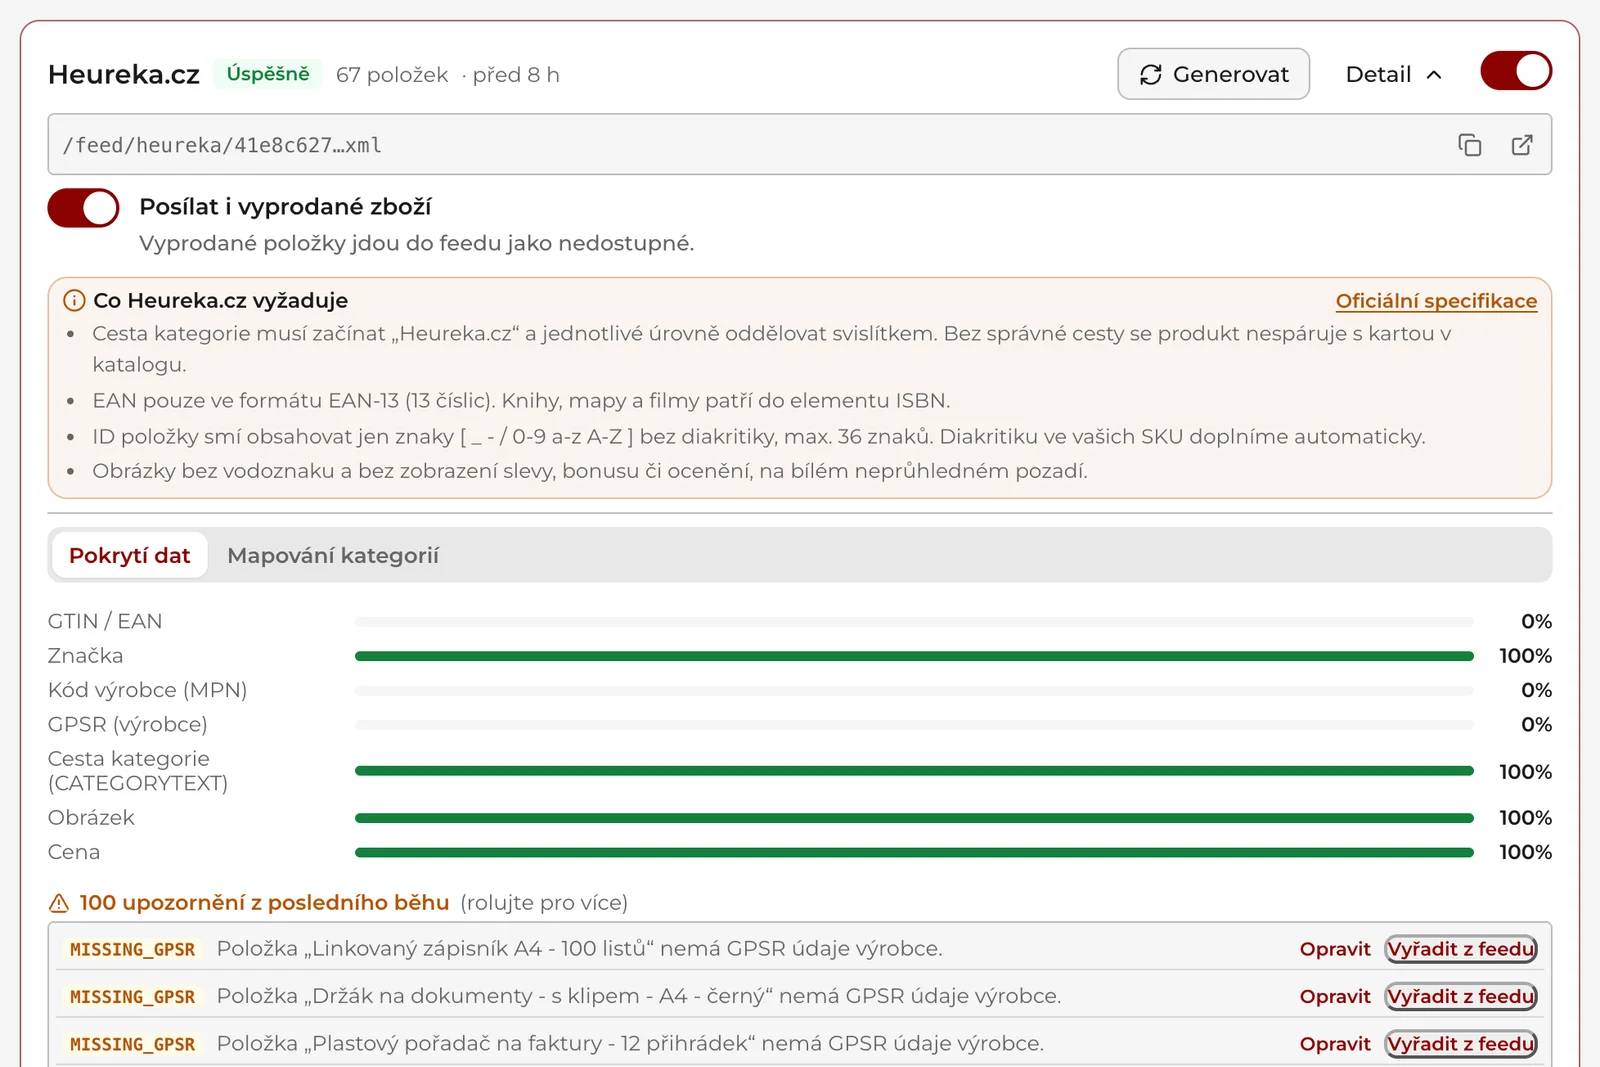Viewport: 1600px width, 1067px height.
Task: Open Oficiální specifikace link
Action: (1436, 301)
